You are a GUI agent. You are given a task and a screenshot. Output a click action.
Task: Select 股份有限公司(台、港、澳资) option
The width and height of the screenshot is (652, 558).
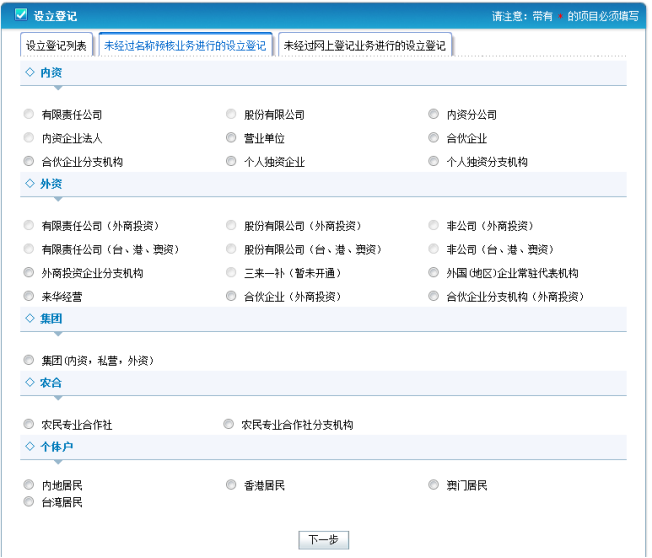click(x=231, y=249)
